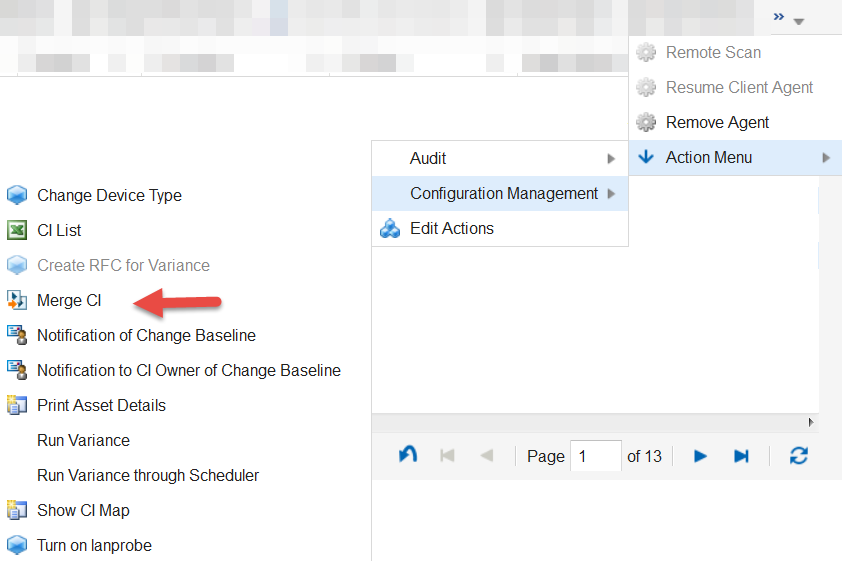Click the refresh icon in pager
This screenshot has width=842, height=561.
coord(798,456)
